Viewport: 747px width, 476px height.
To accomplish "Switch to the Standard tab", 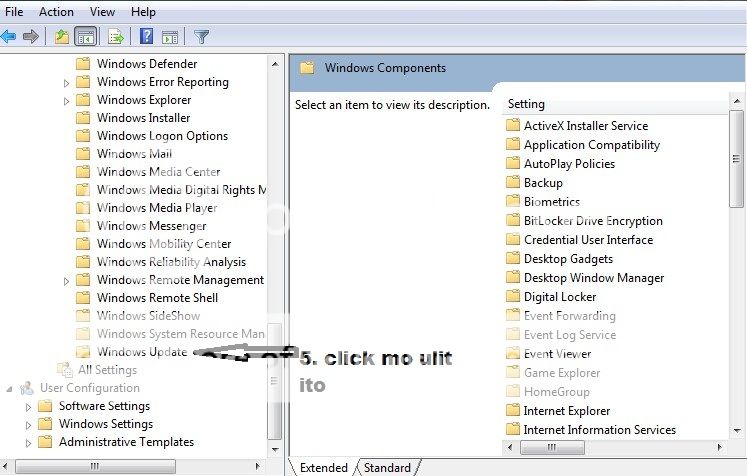I will (387, 467).
